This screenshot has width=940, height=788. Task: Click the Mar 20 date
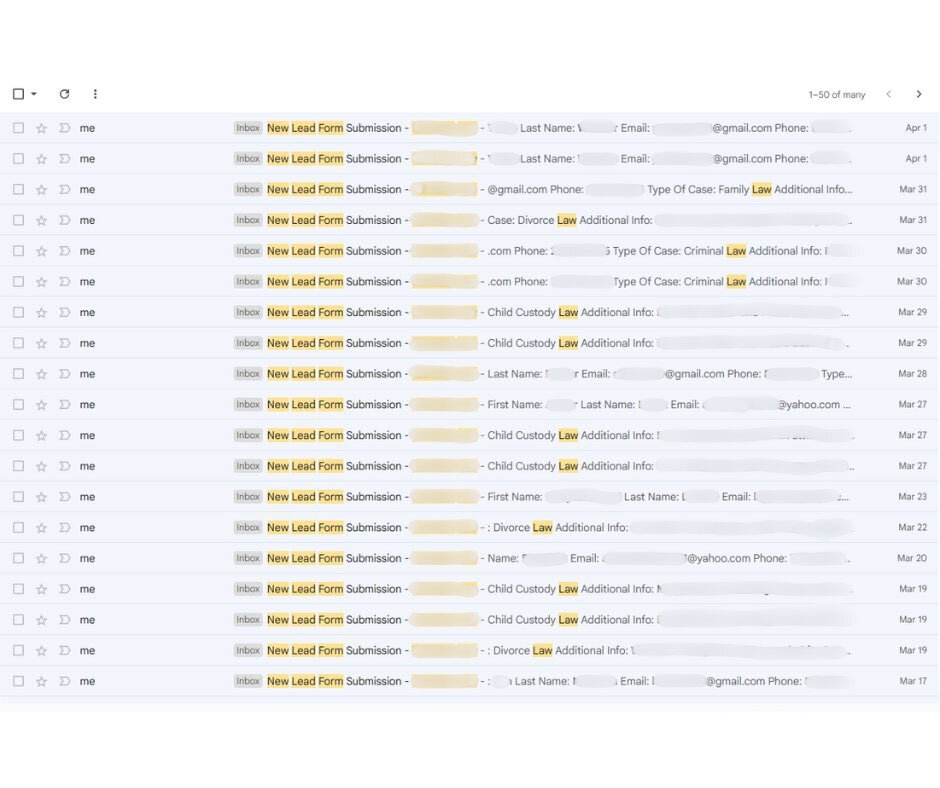(x=912, y=558)
